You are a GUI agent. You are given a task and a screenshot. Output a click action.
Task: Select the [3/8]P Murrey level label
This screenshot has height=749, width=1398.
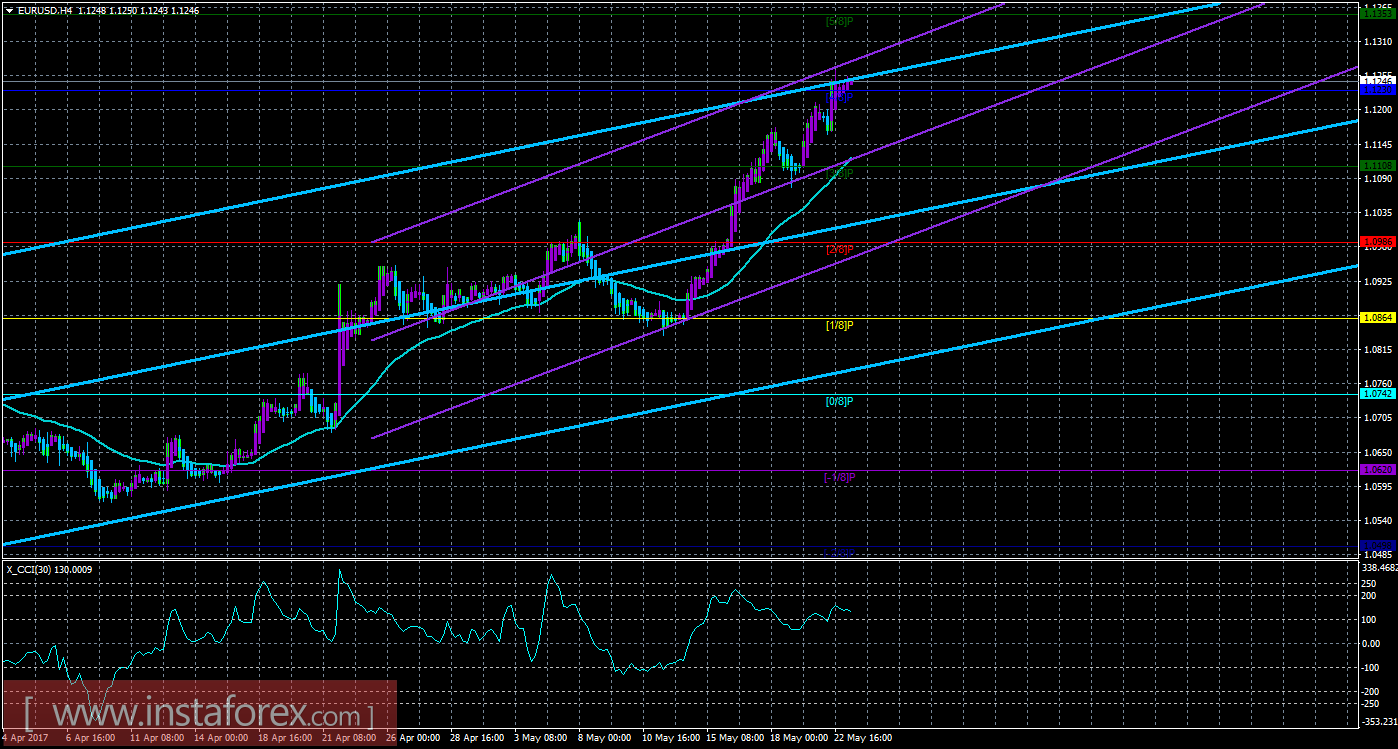839,173
